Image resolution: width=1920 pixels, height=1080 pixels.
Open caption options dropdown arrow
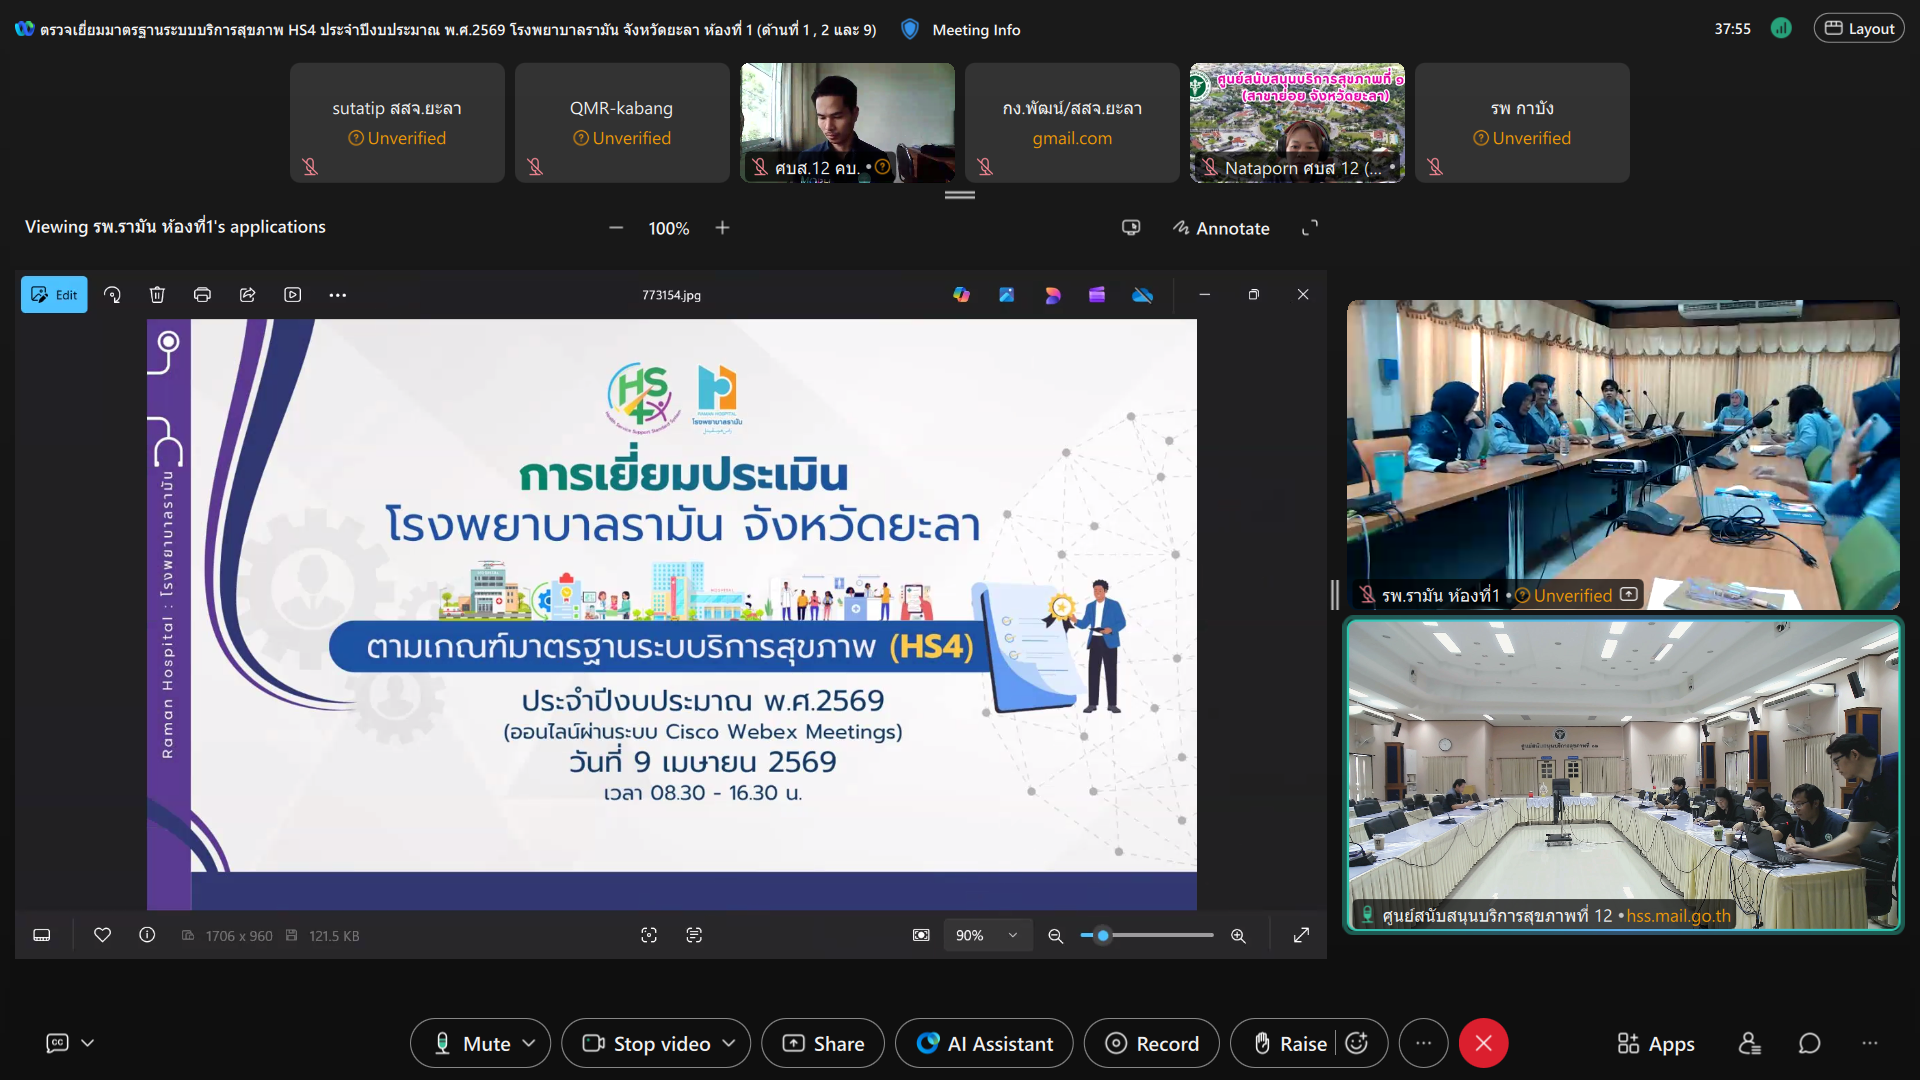coord(88,1043)
